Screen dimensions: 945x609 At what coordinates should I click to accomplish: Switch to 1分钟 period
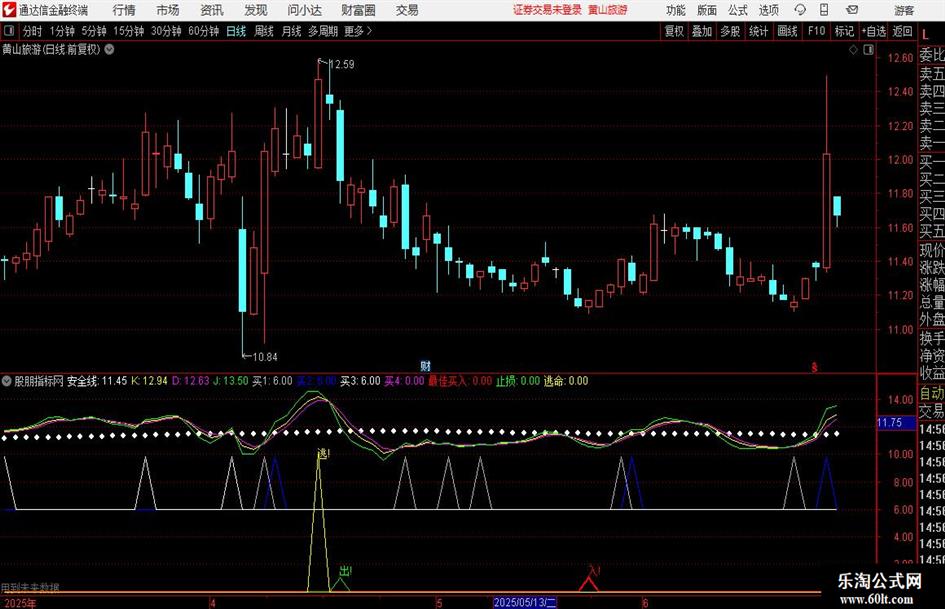coord(61,31)
